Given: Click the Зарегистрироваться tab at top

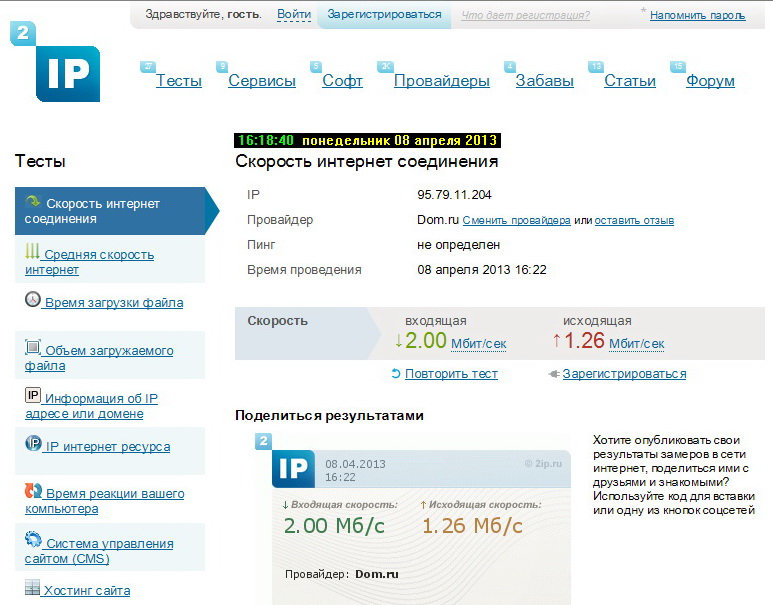Looking at the screenshot, I should coord(384,15).
